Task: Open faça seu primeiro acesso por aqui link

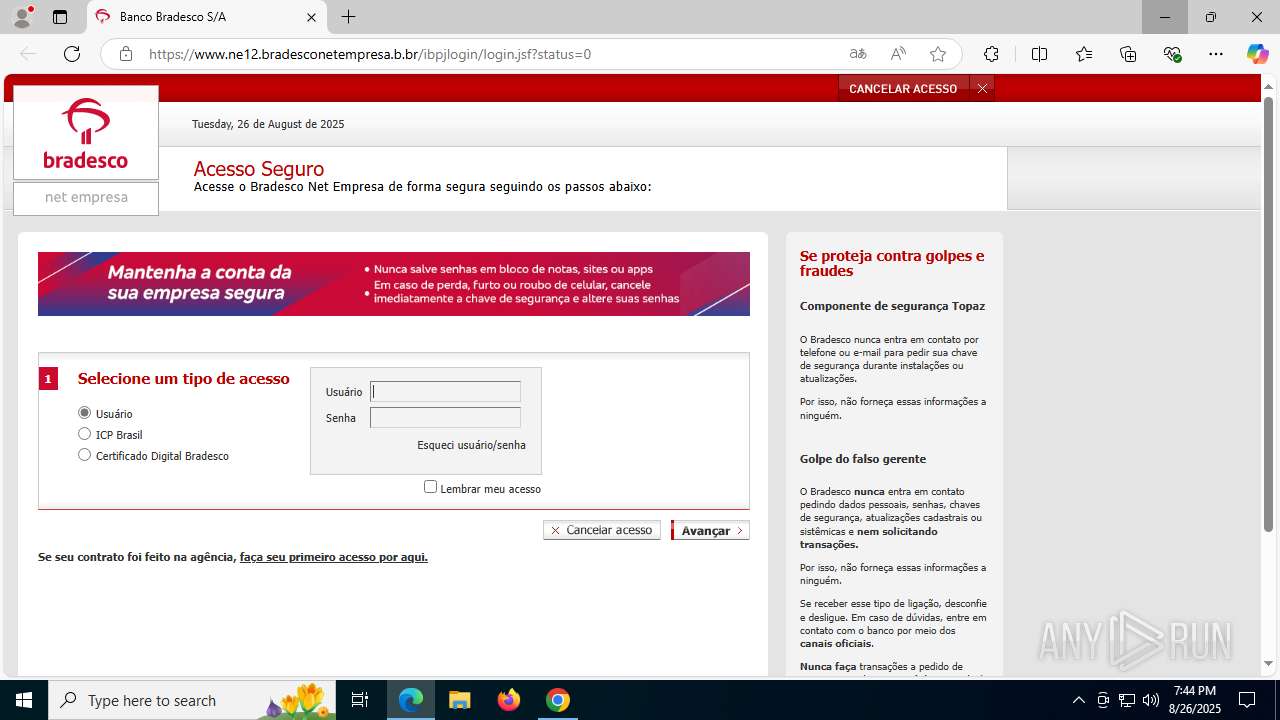Action: click(334, 557)
